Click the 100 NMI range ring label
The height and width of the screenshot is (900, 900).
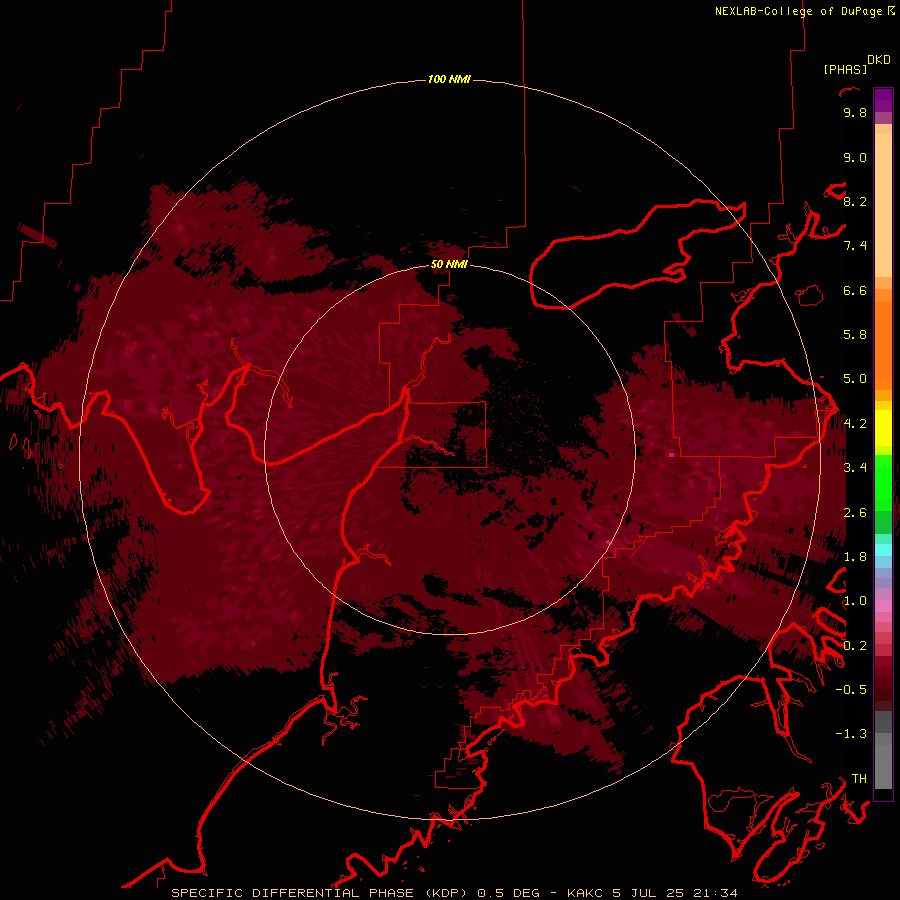(449, 79)
